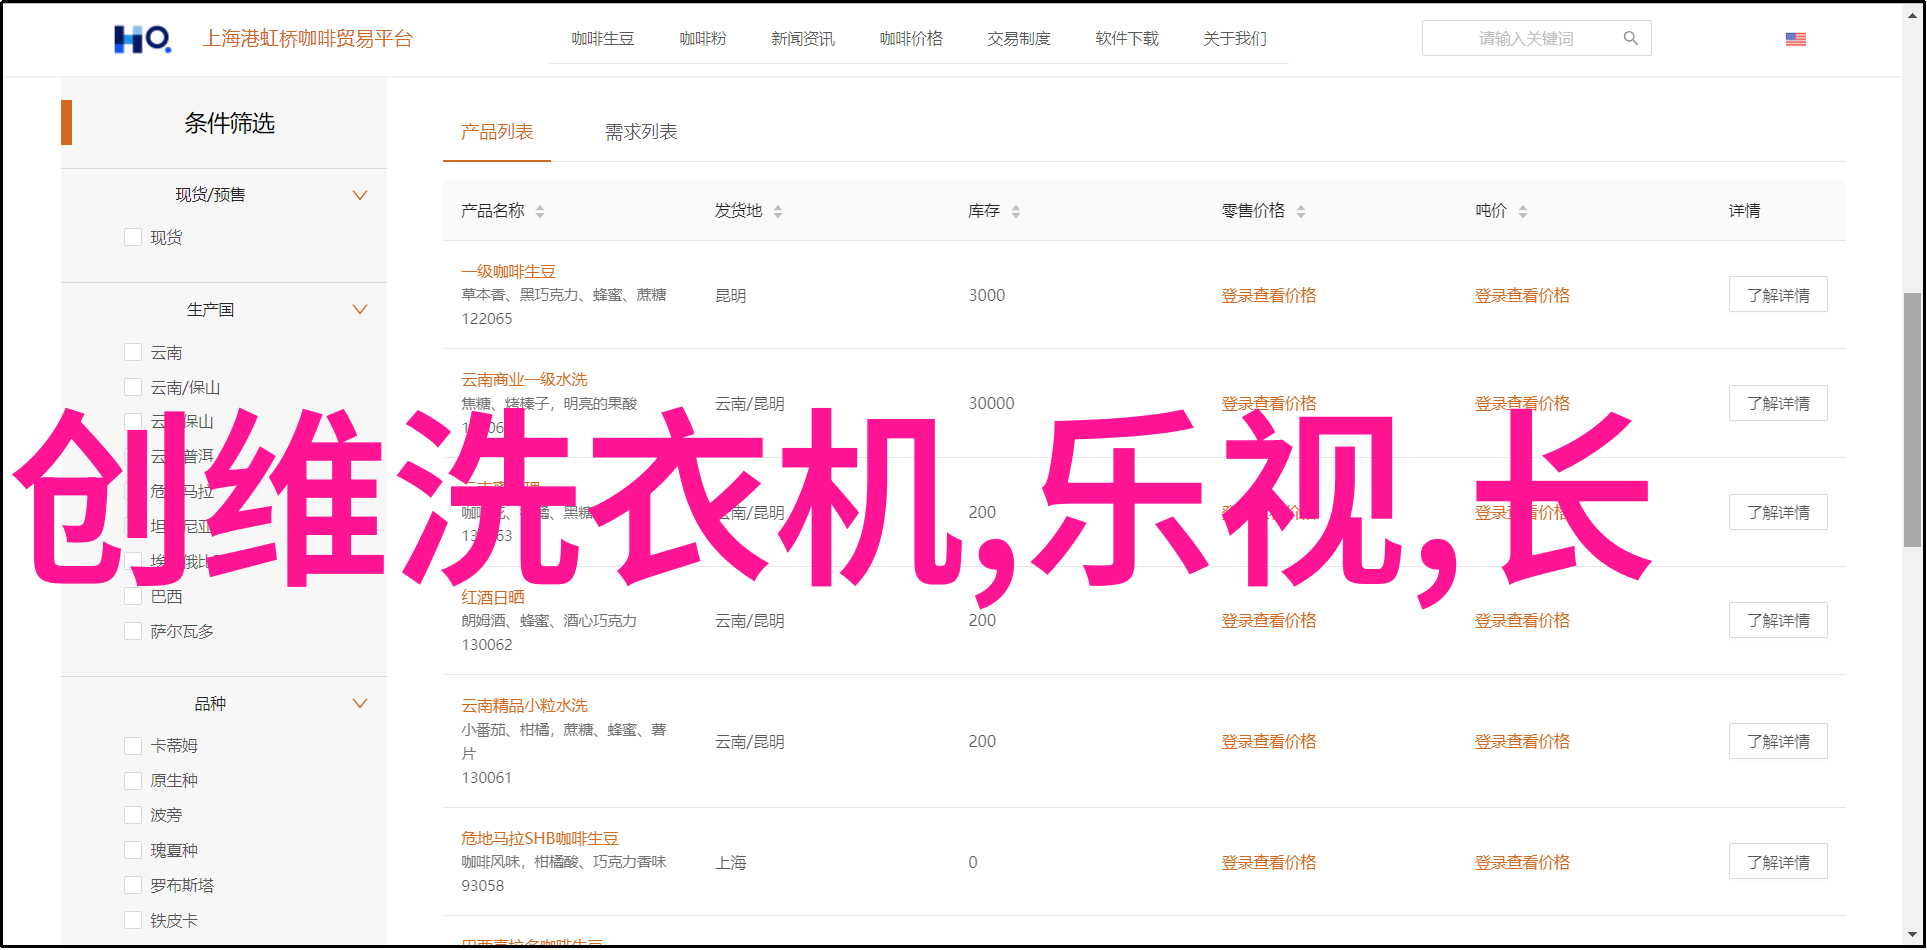Tick the 现货 checkbox
The image size is (1927, 950).
point(133,237)
